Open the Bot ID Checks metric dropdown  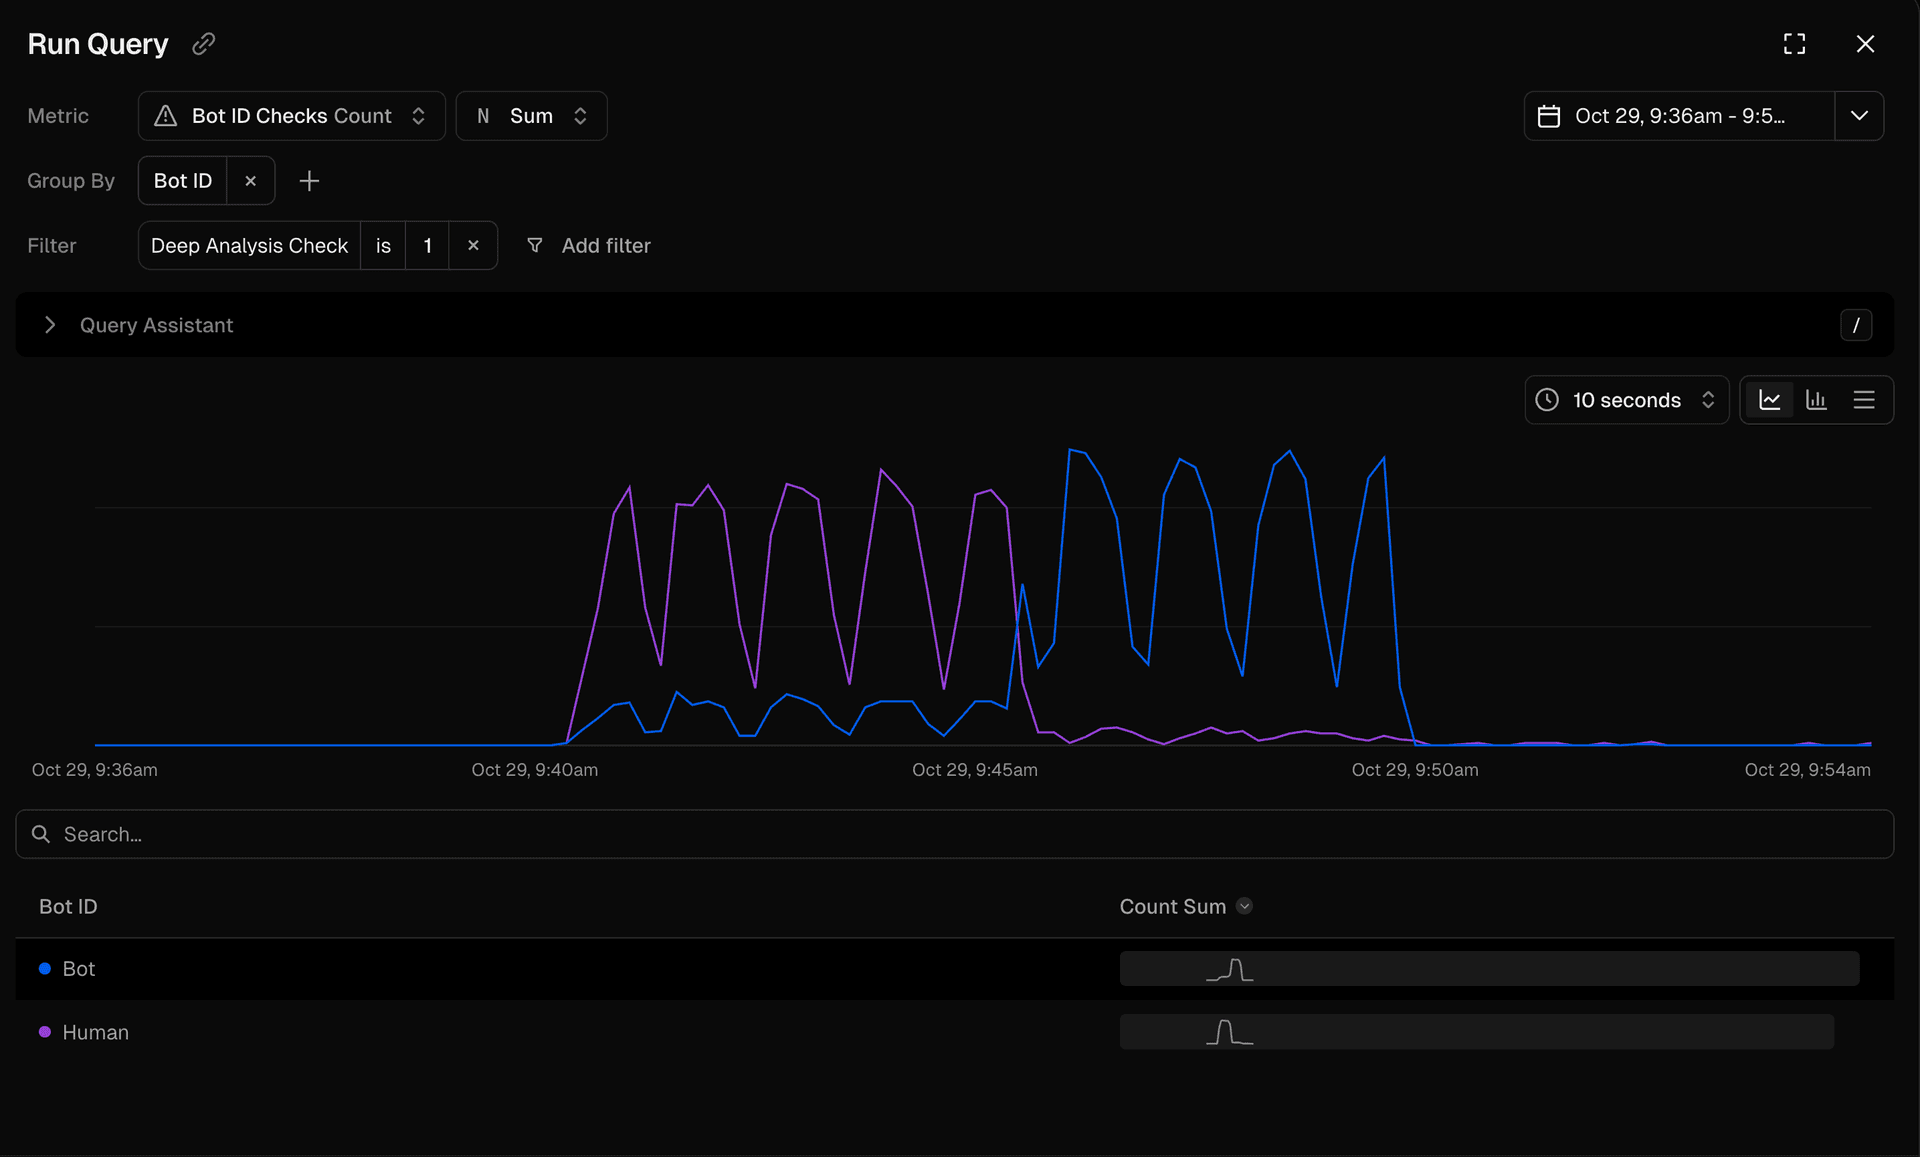[x=419, y=115]
